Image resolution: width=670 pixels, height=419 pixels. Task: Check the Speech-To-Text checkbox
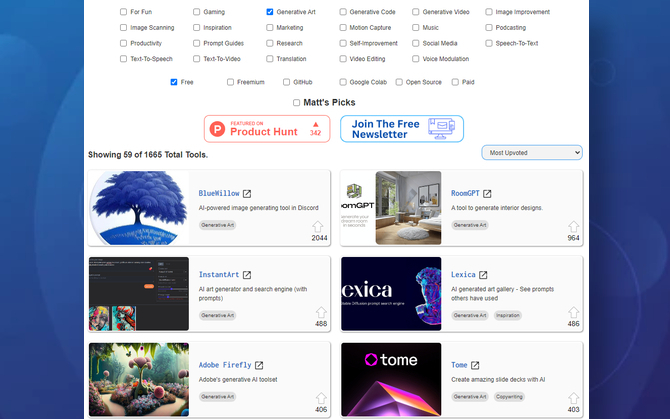click(x=489, y=43)
